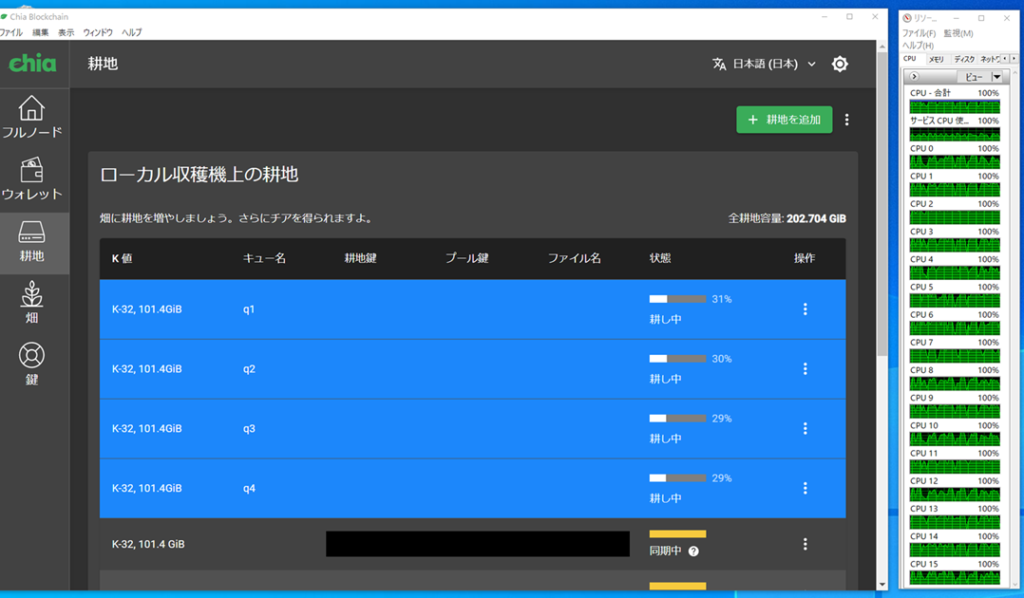Open the フルノード (Full Node) sidebar icon

point(31,118)
